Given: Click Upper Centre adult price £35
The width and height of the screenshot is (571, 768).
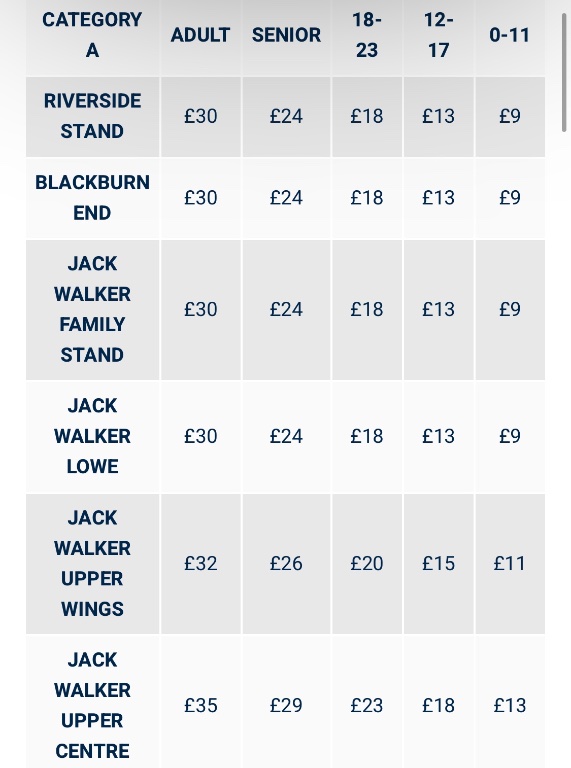Looking at the screenshot, I should pos(200,705).
